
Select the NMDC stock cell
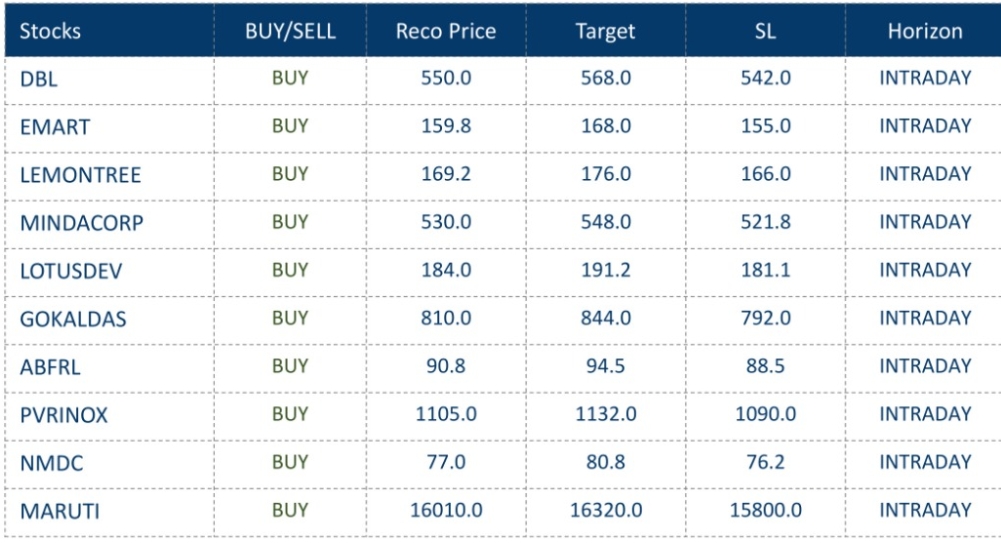click(x=45, y=464)
